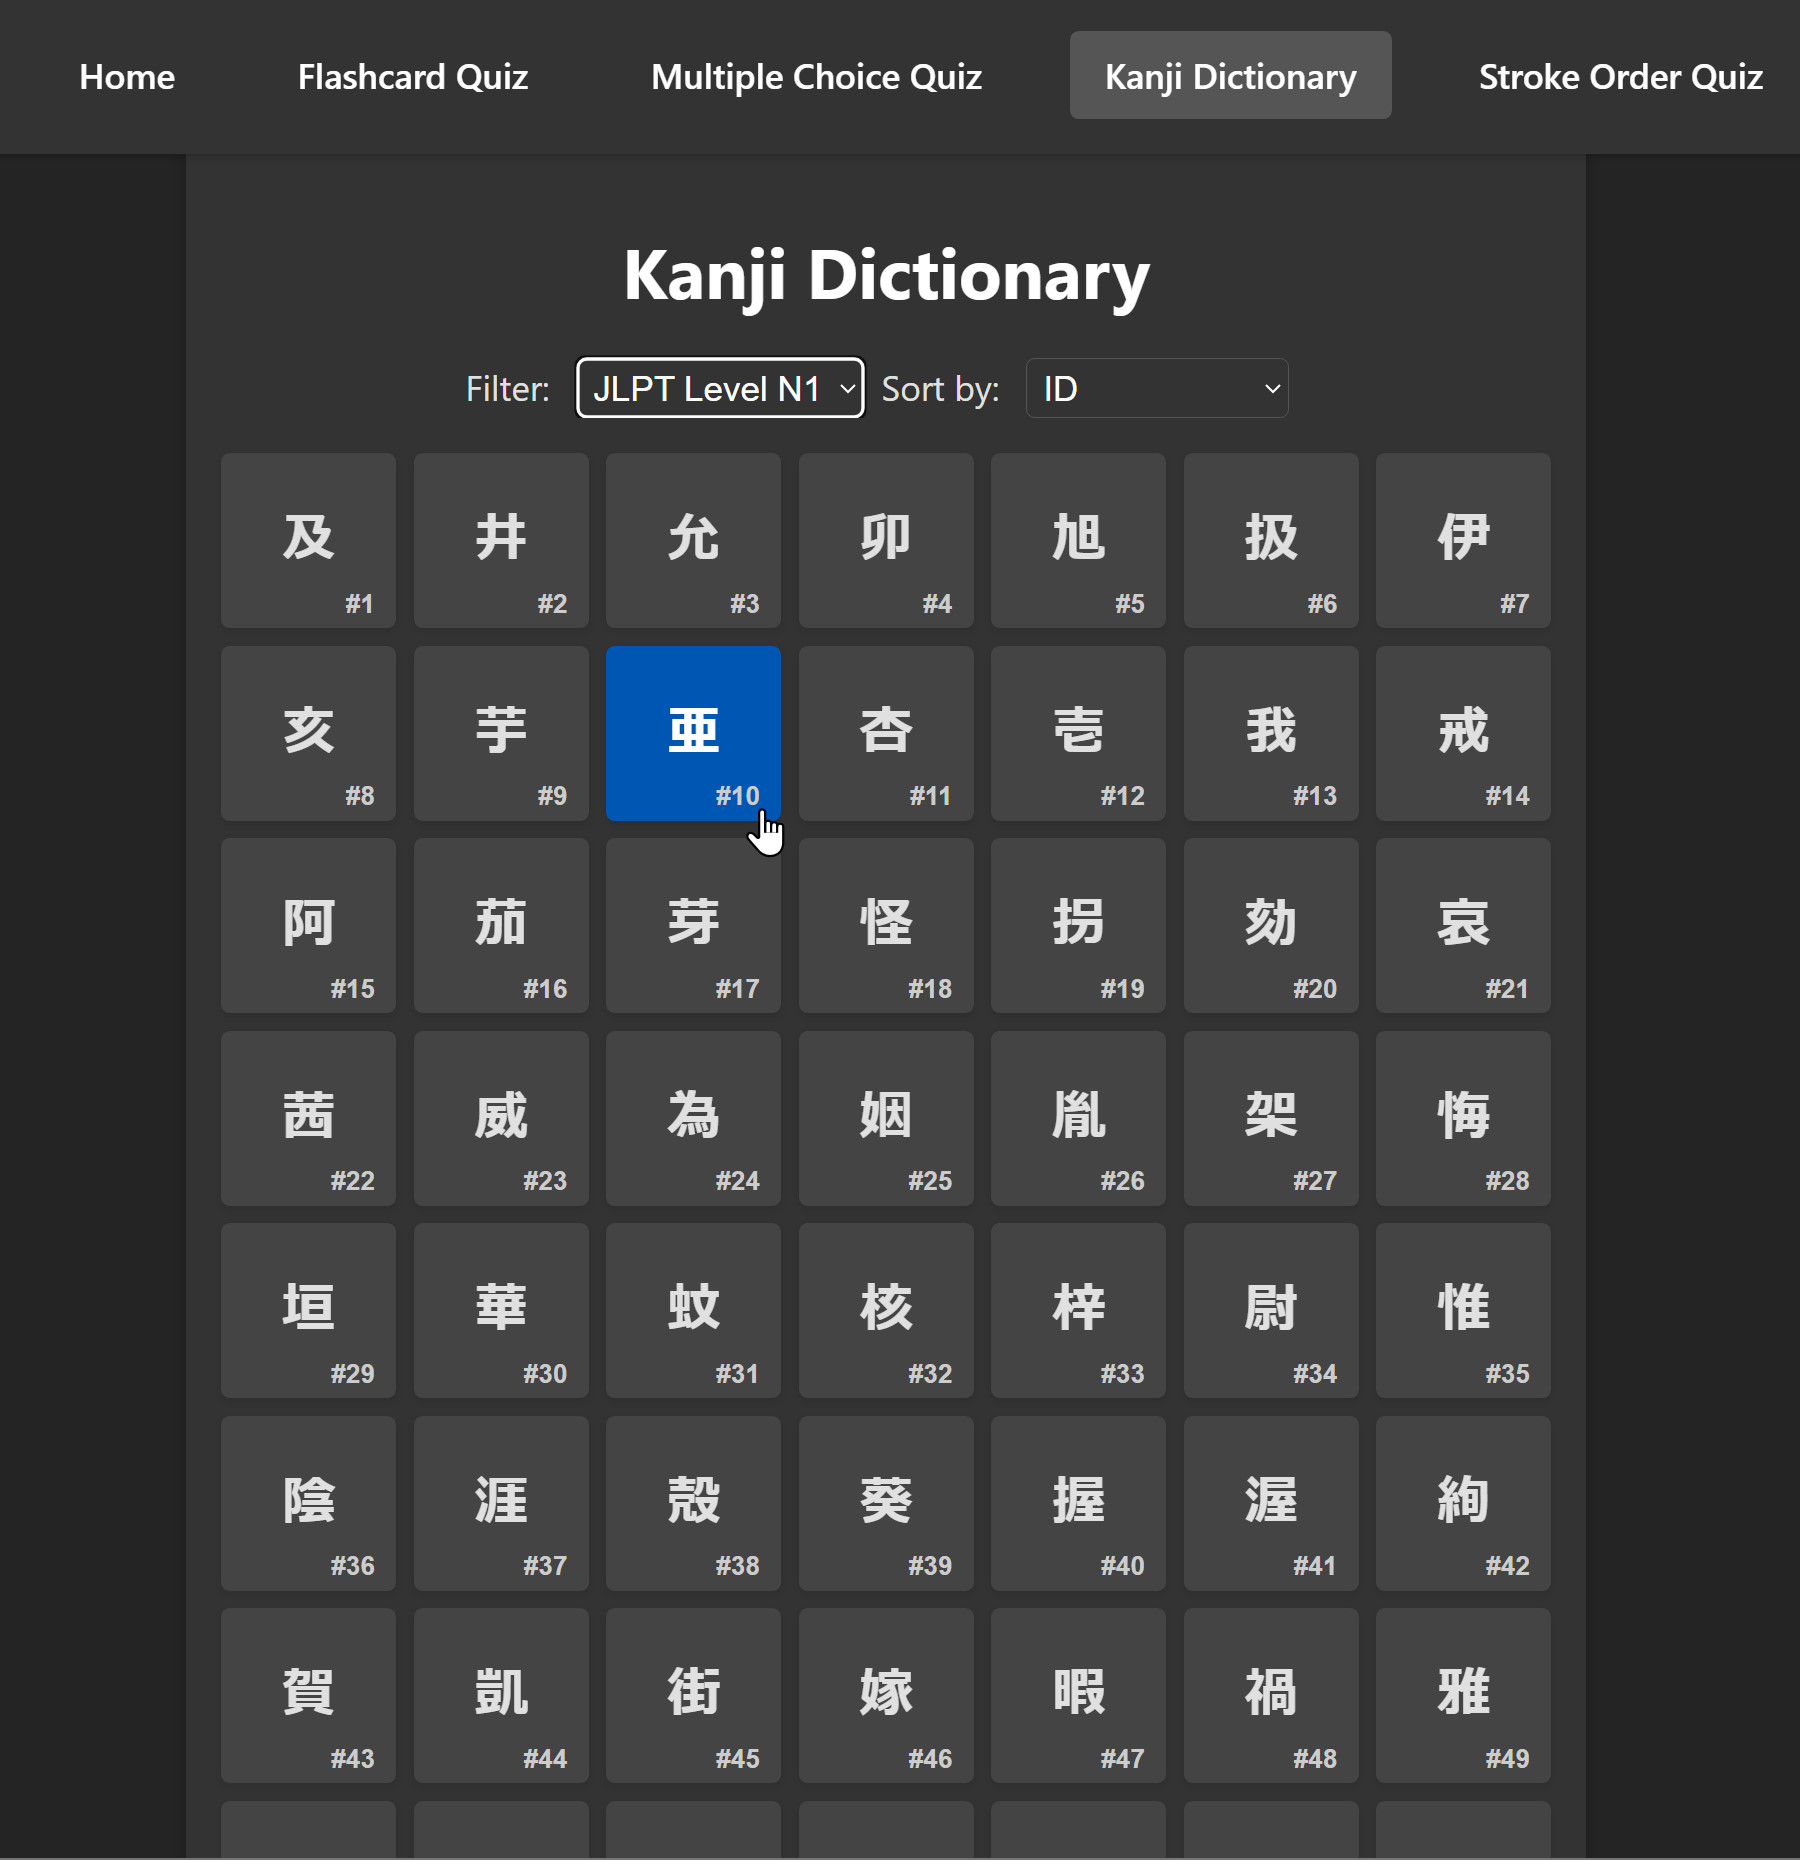Open kanji card #20 劾
The height and width of the screenshot is (1860, 1800).
(1271, 926)
